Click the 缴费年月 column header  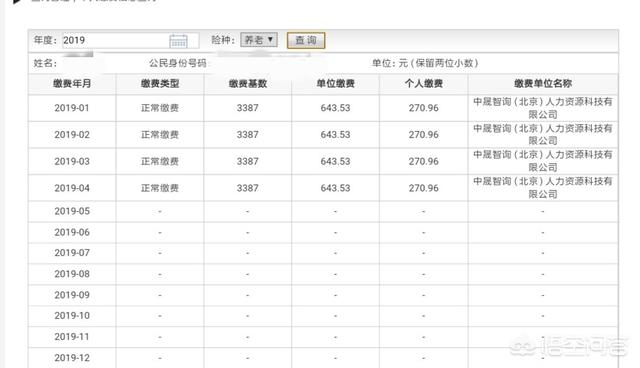[72, 84]
